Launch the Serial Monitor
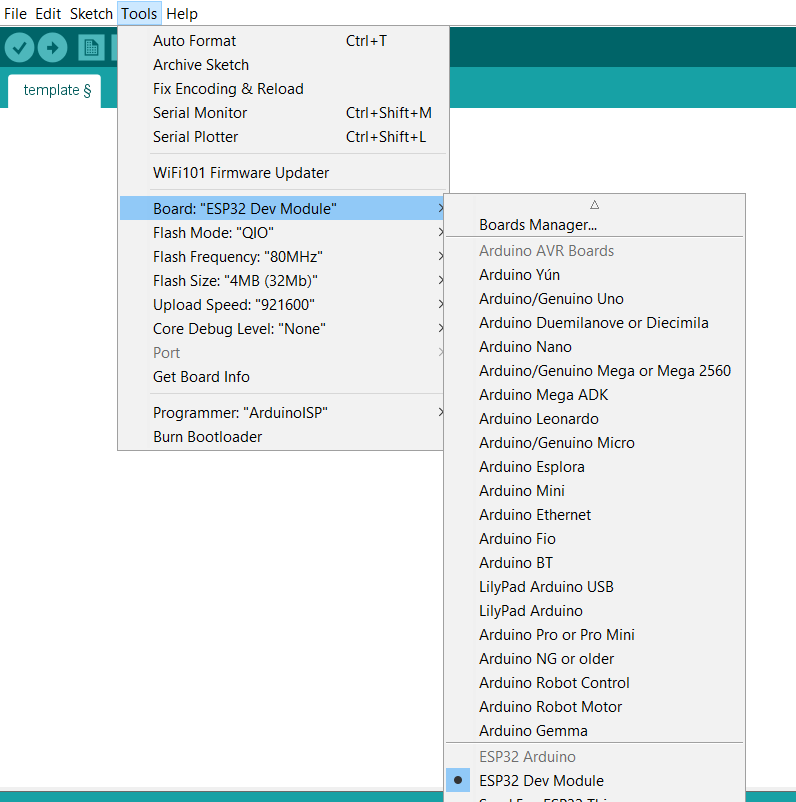 click(x=200, y=113)
